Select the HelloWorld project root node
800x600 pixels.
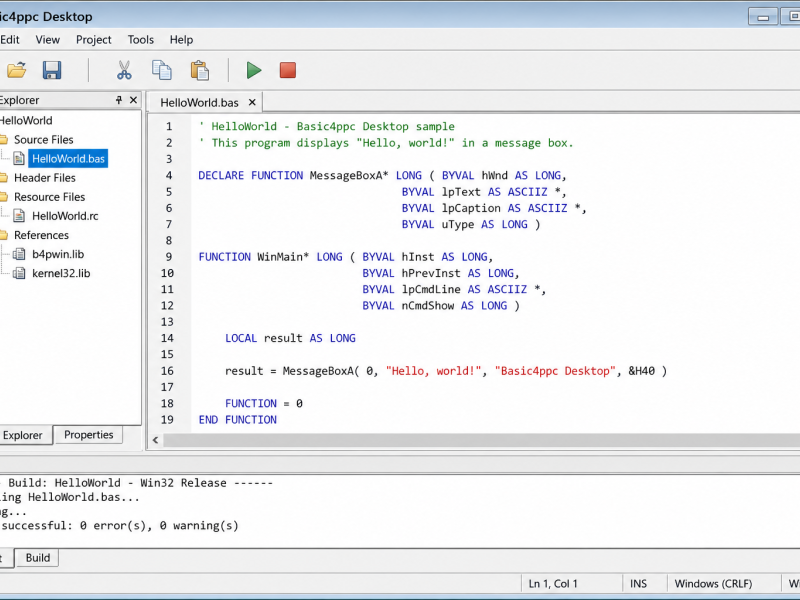click(x=26, y=120)
